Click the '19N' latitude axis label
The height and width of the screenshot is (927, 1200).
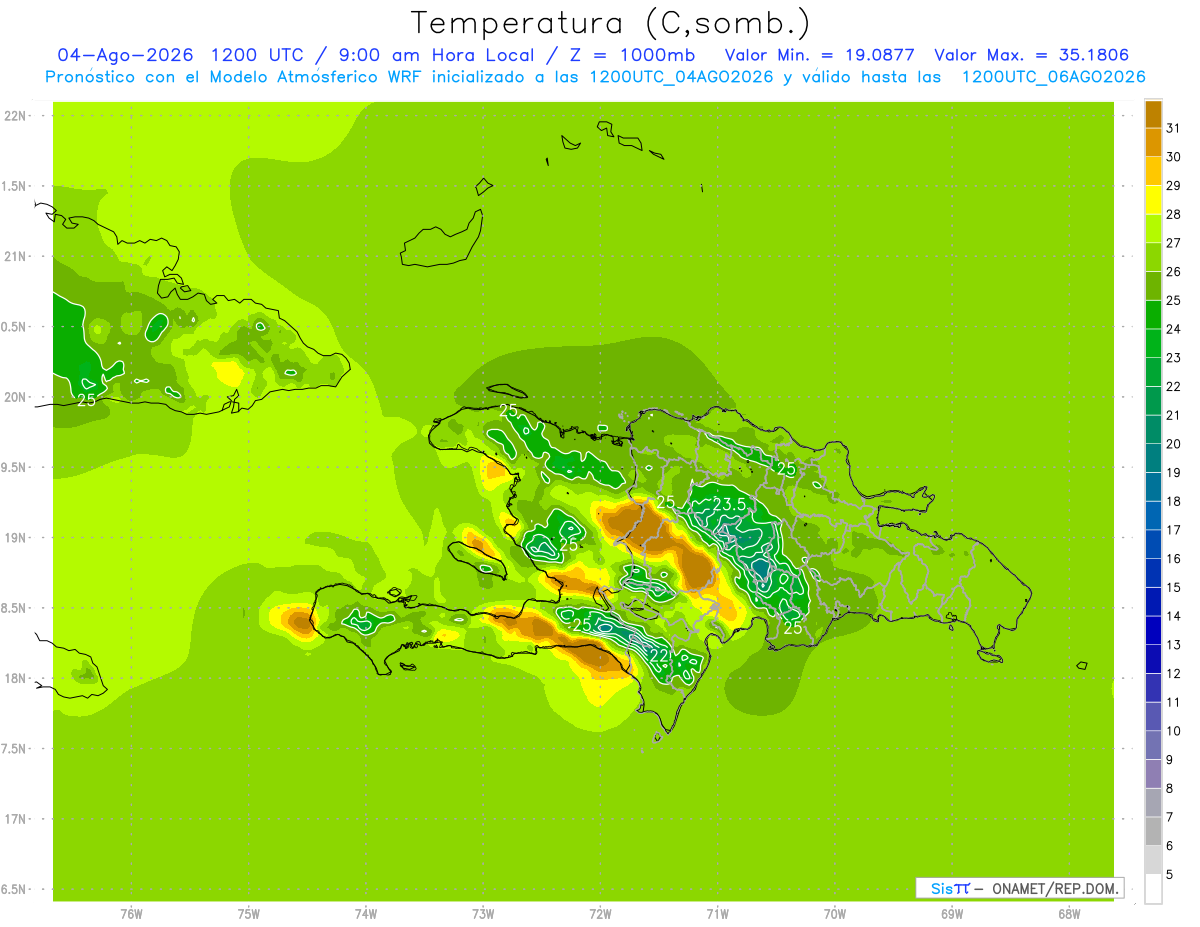[x=14, y=538]
